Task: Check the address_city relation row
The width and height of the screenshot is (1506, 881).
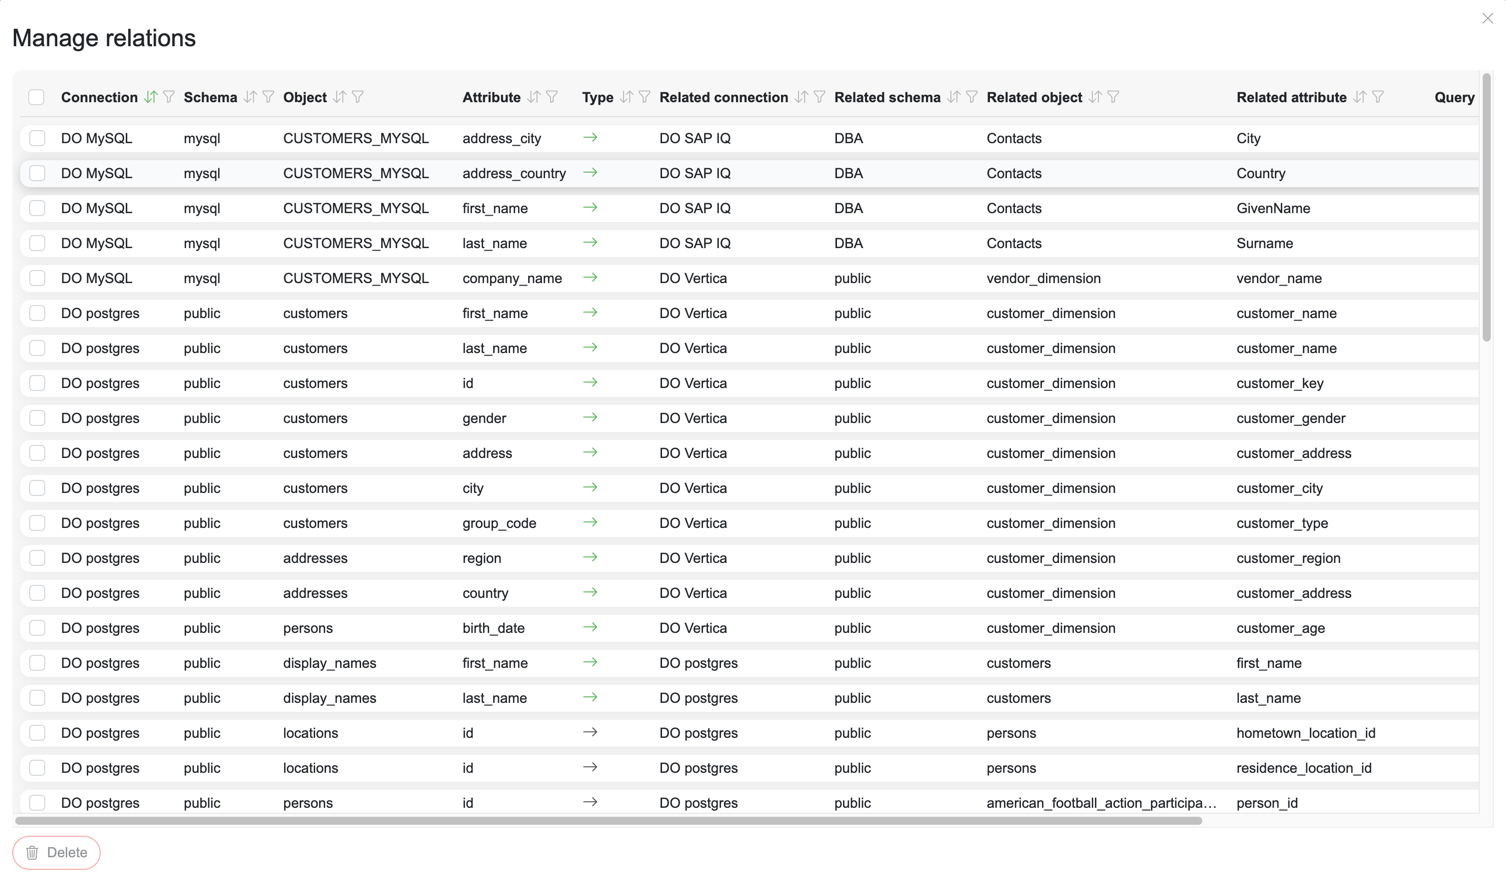Action: [x=37, y=138]
